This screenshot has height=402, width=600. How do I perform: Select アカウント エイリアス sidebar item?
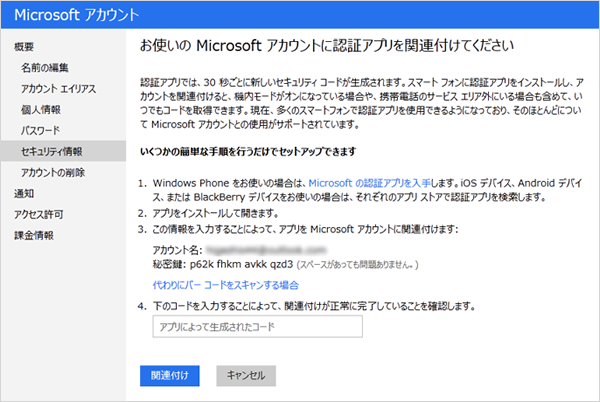[x=58, y=89]
